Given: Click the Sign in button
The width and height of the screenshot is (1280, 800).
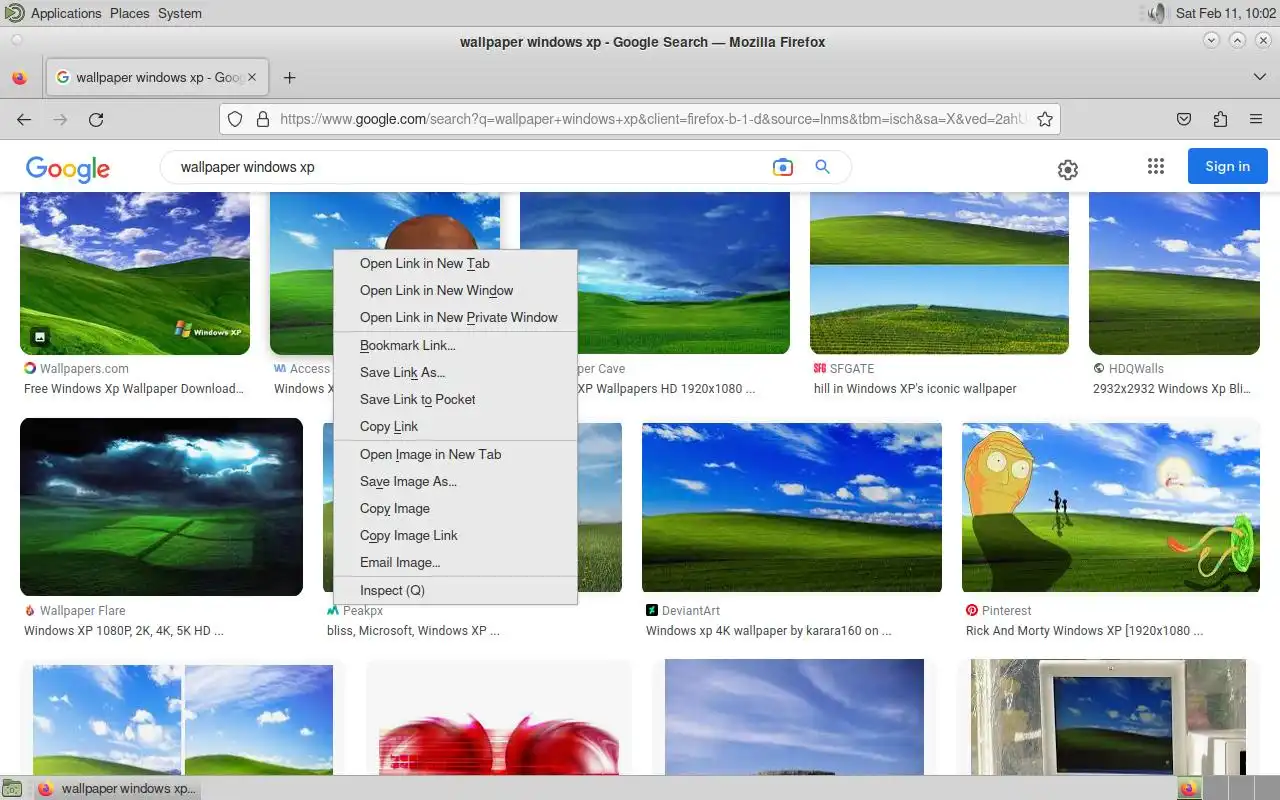Looking at the screenshot, I should pyautogui.click(x=1227, y=166).
